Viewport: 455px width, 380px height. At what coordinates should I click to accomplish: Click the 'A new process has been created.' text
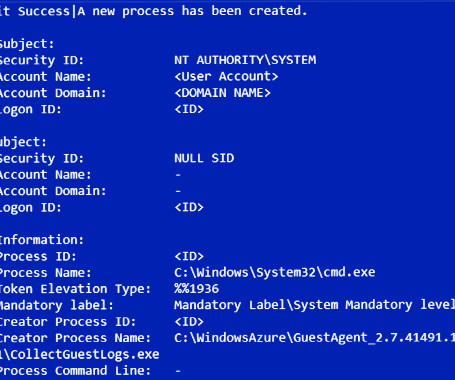click(192, 11)
